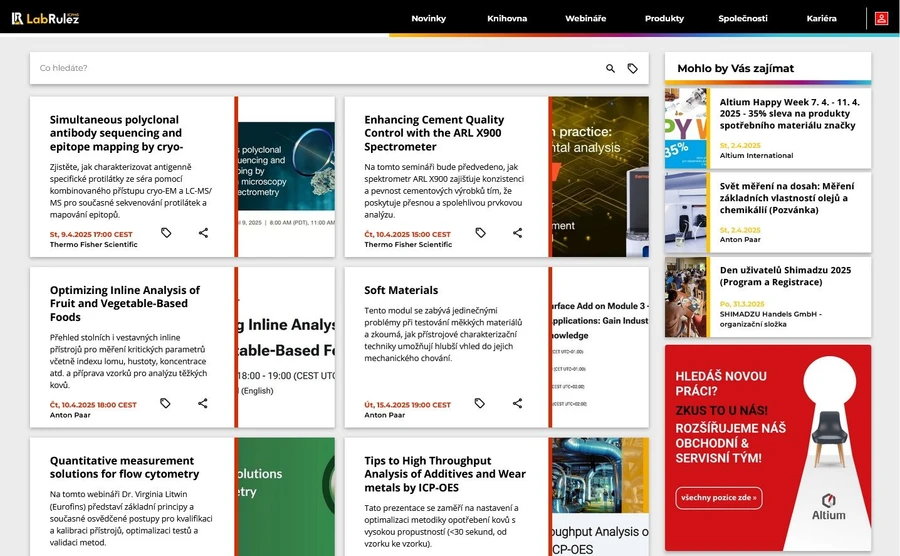
Task: Open the Kariéra page
Action: (821, 18)
